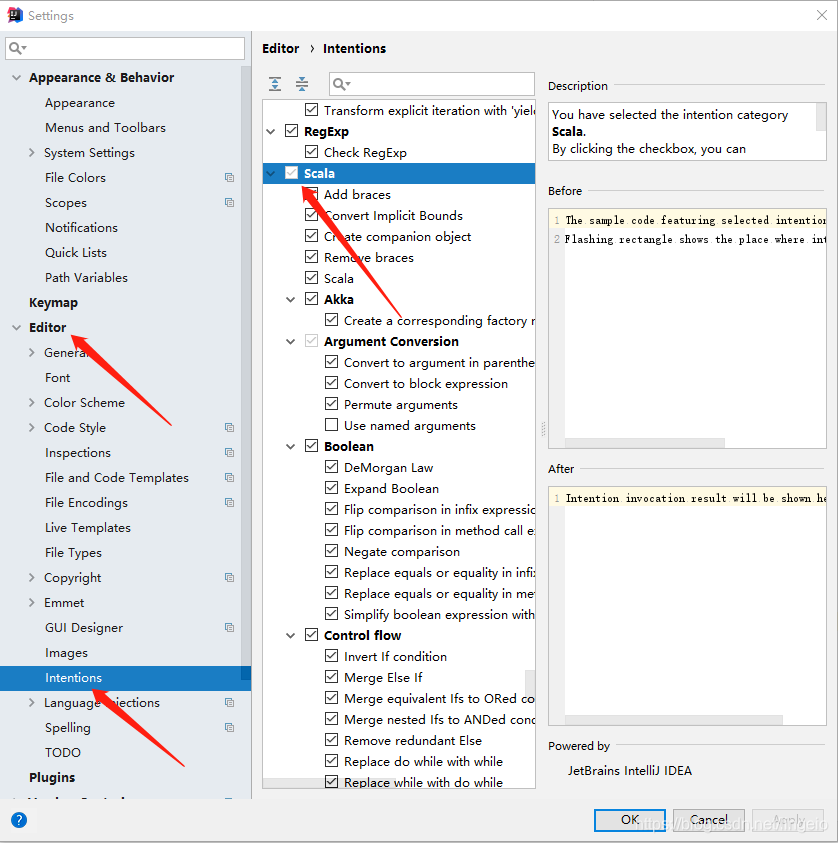
Task: Select Negate comparison intention
Action: (402, 552)
